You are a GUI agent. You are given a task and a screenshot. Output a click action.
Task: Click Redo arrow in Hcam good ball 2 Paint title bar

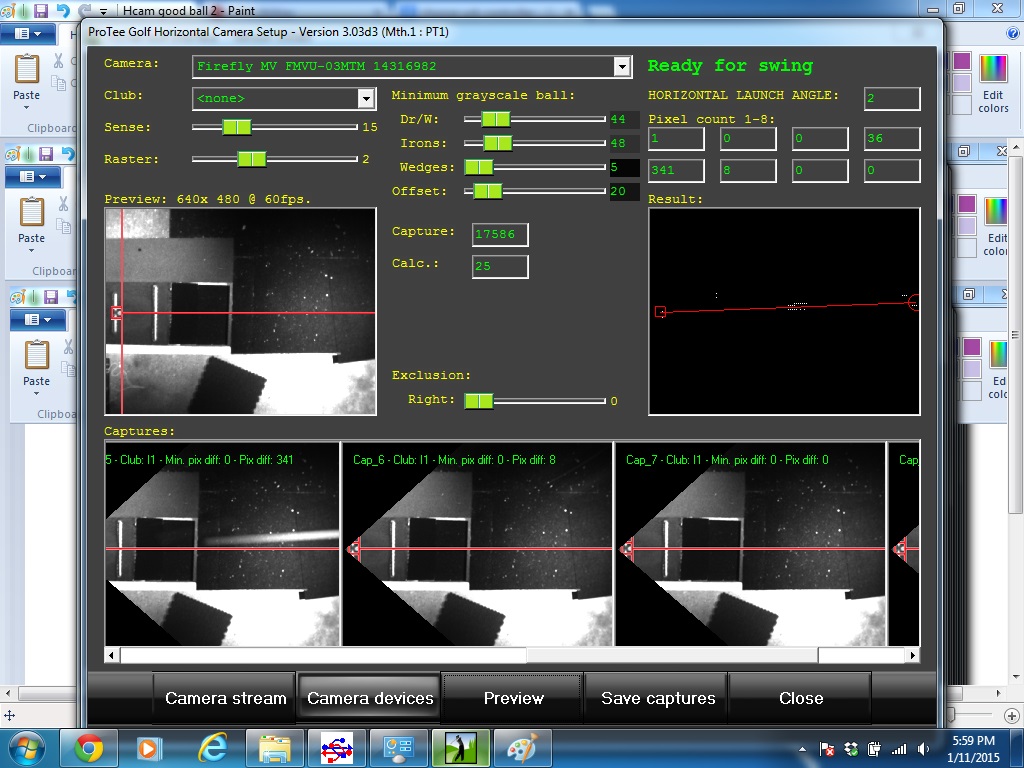84,10
